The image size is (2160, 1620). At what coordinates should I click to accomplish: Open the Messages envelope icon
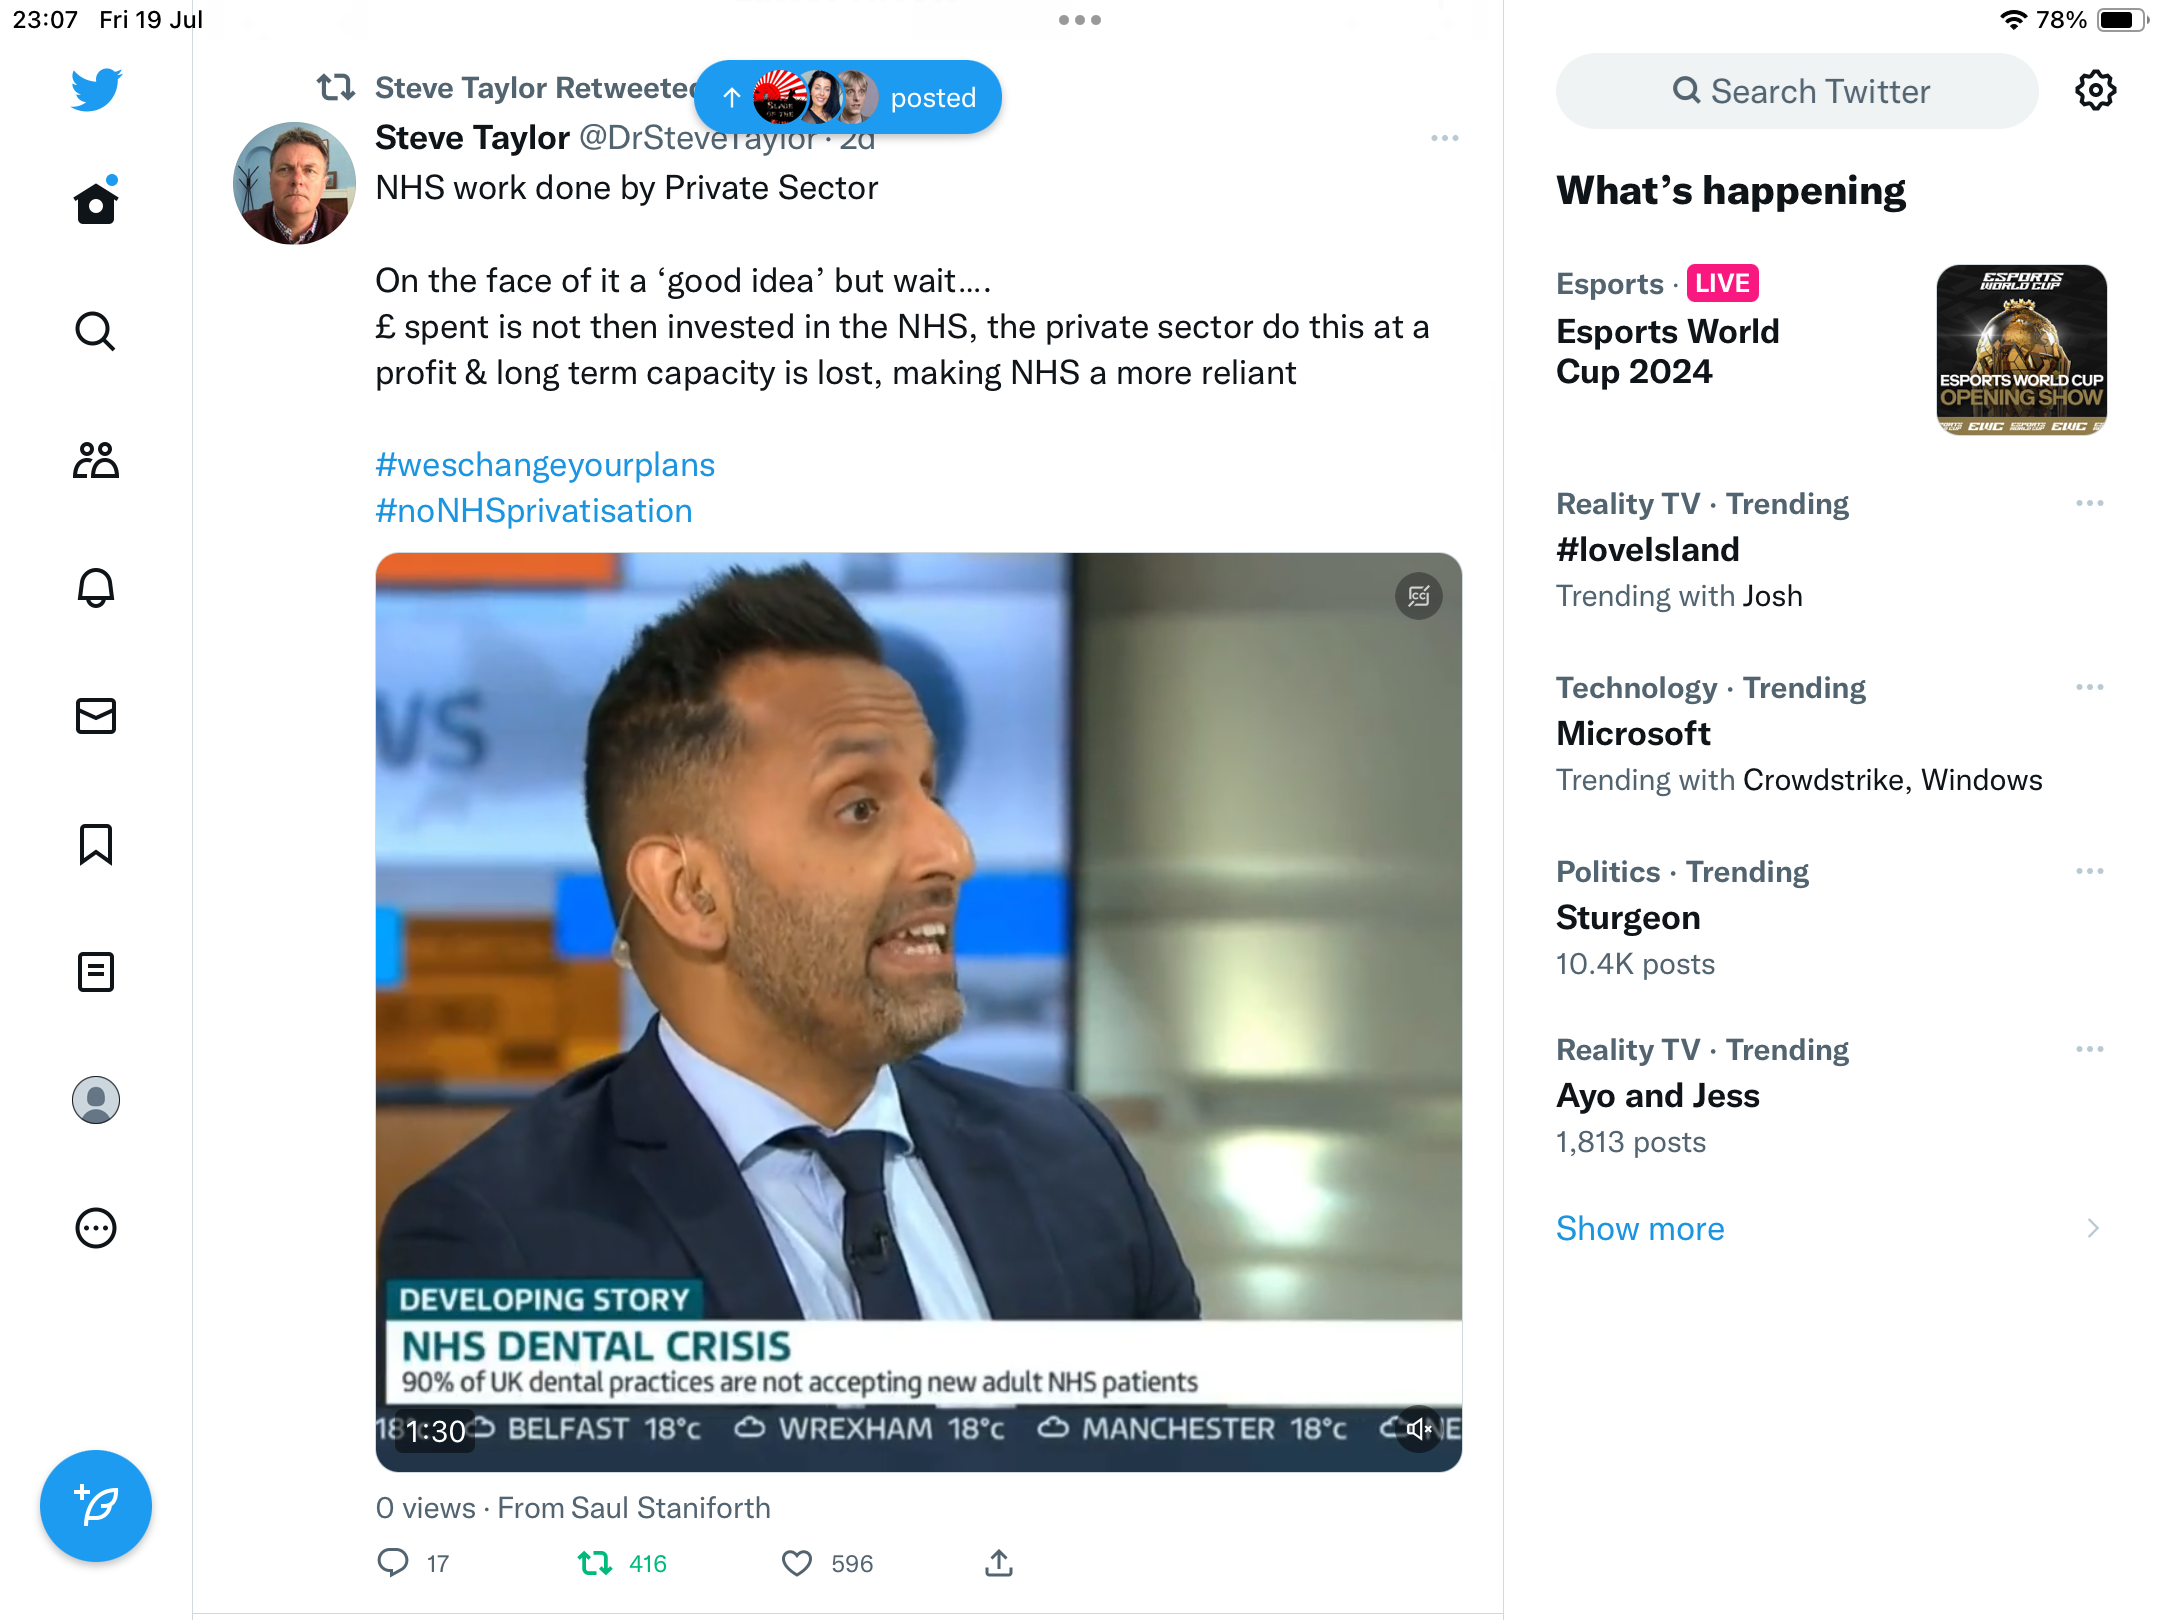click(96, 716)
